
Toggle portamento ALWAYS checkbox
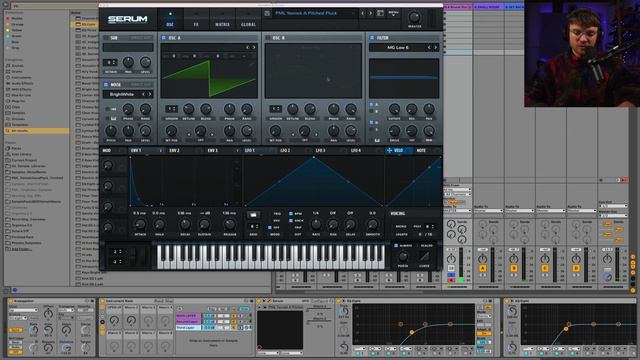click(x=396, y=246)
